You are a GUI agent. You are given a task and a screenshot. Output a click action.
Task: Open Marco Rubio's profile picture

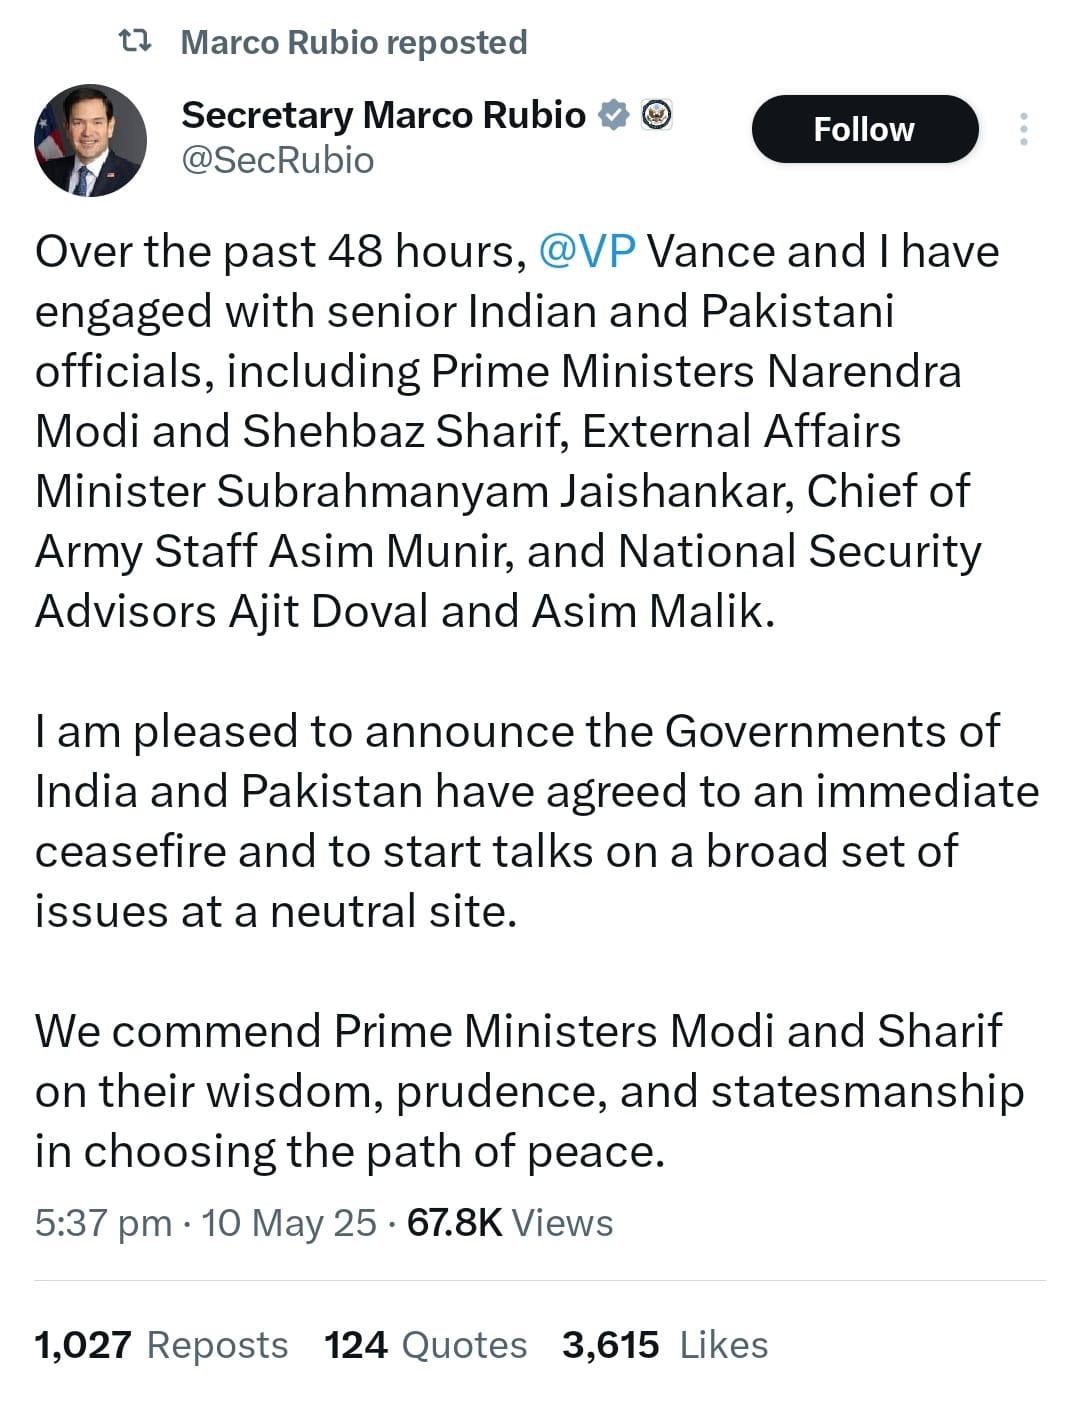click(90, 140)
